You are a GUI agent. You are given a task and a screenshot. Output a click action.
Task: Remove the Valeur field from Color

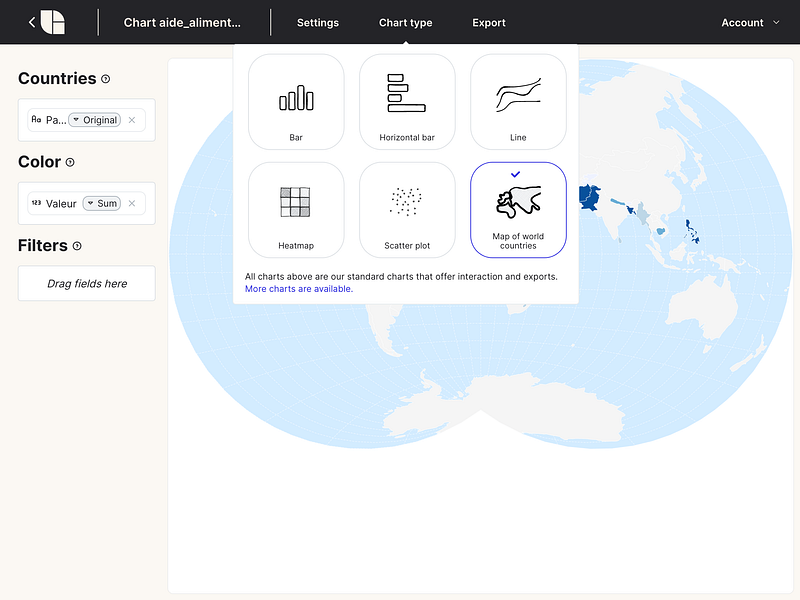tap(132, 203)
